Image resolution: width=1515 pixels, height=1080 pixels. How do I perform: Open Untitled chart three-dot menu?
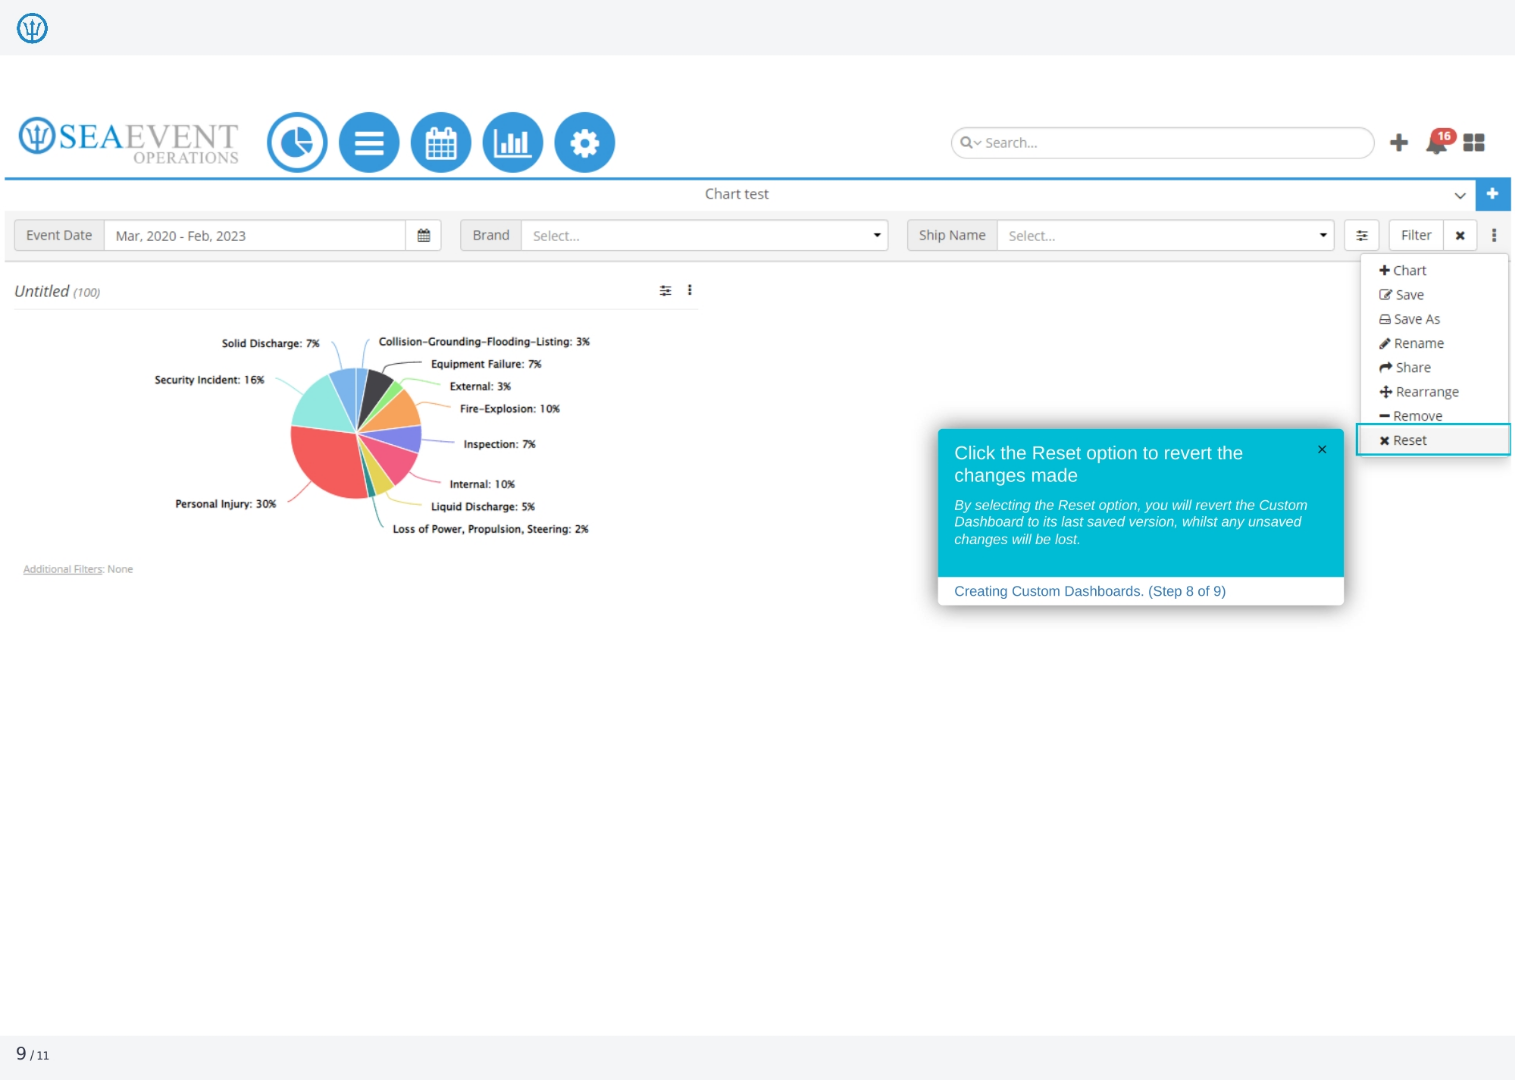[690, 290]
